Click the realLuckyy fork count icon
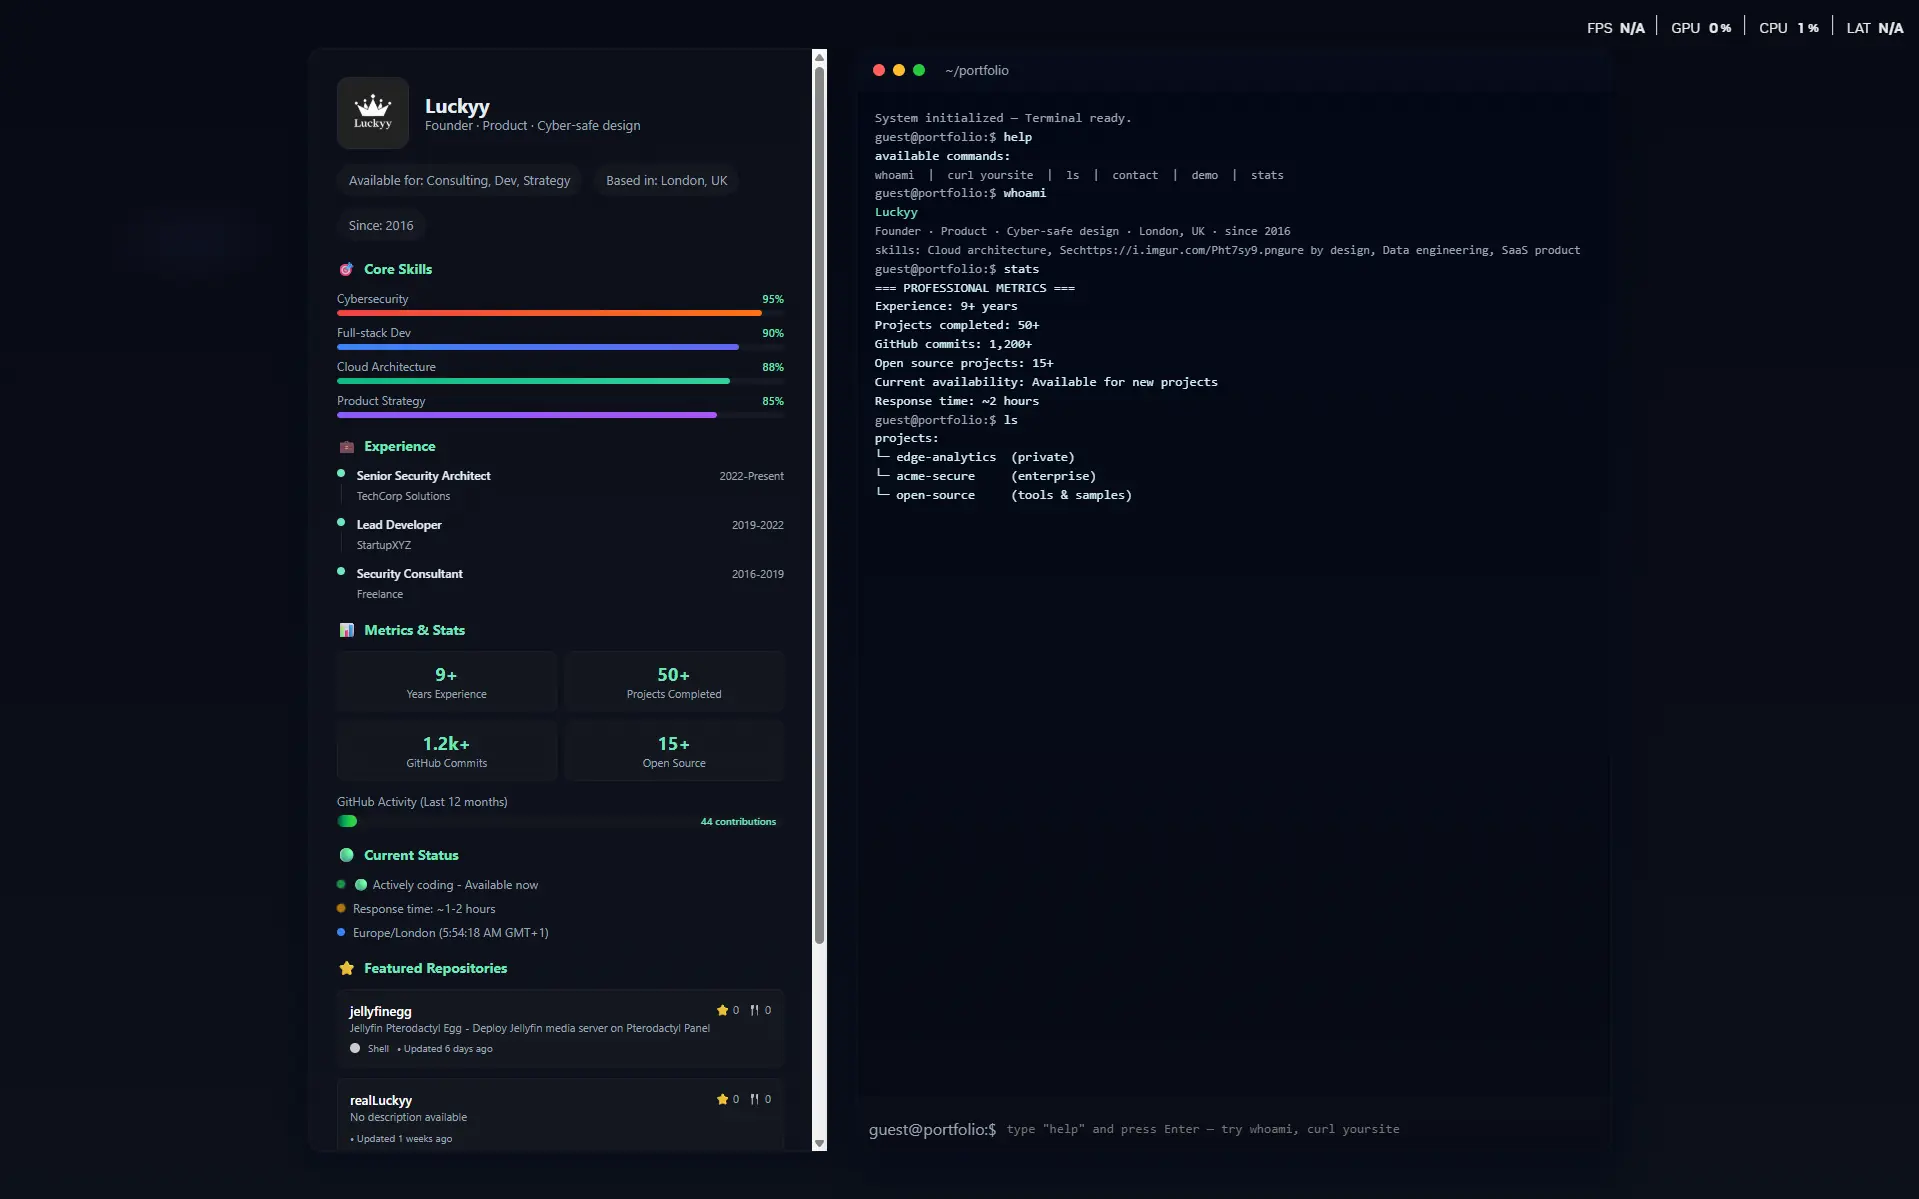Image resolution: width=1919 pixels, height=1199 pixels. (754, 1099)
